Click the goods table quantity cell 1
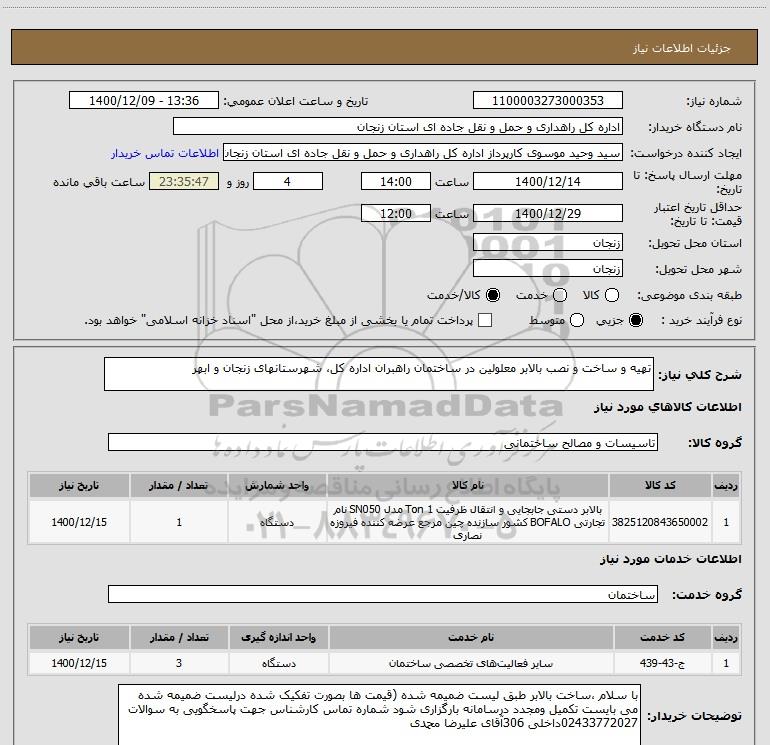Screen dimensions: 770x745 [179, 522]
